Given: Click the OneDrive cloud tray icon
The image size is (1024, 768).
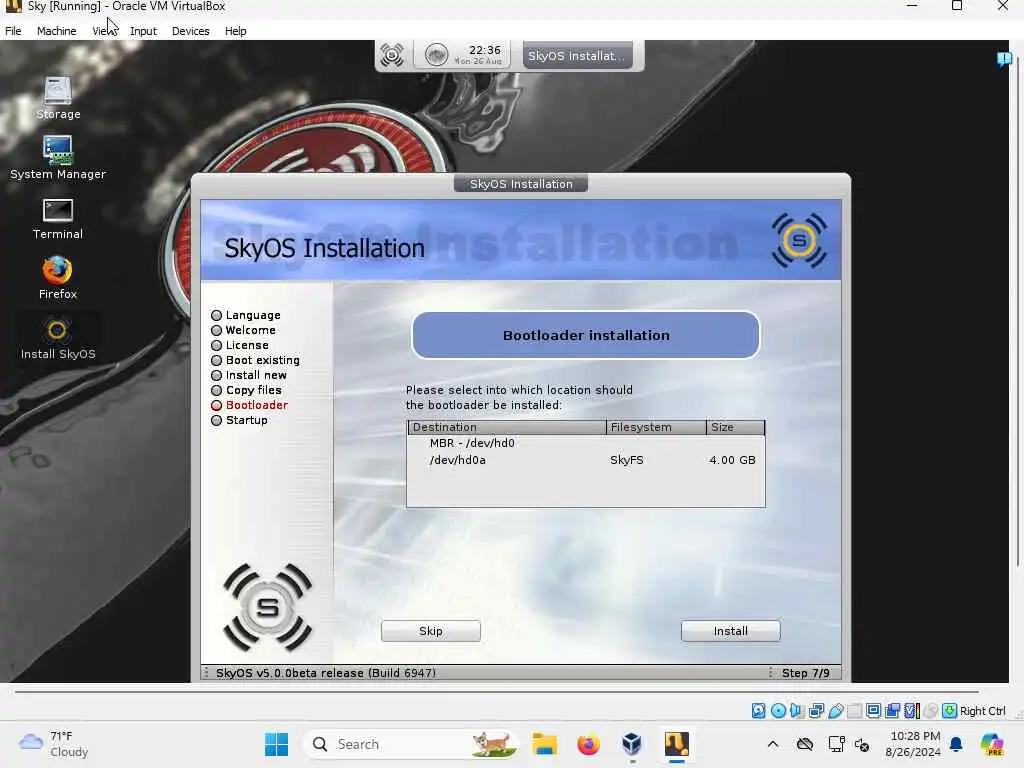Looking at the screenshot, I should click(805, 744).
